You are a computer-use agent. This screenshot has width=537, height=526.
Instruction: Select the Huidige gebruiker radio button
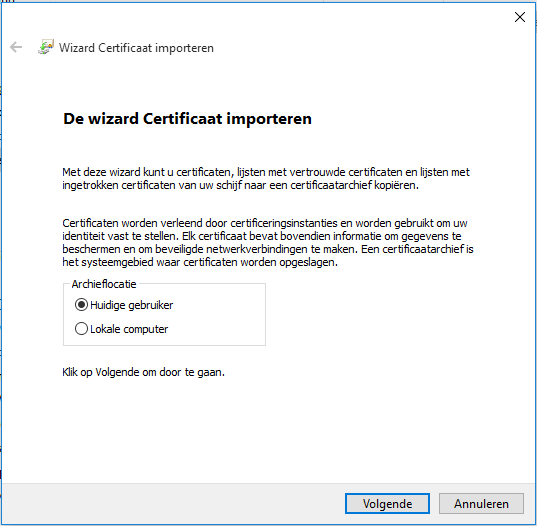coord(81,305)
